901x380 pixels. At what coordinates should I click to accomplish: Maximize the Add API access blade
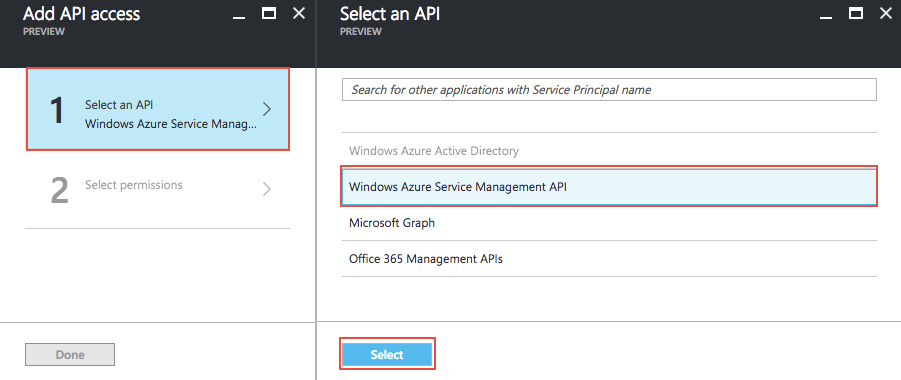[x=269, y=13]
